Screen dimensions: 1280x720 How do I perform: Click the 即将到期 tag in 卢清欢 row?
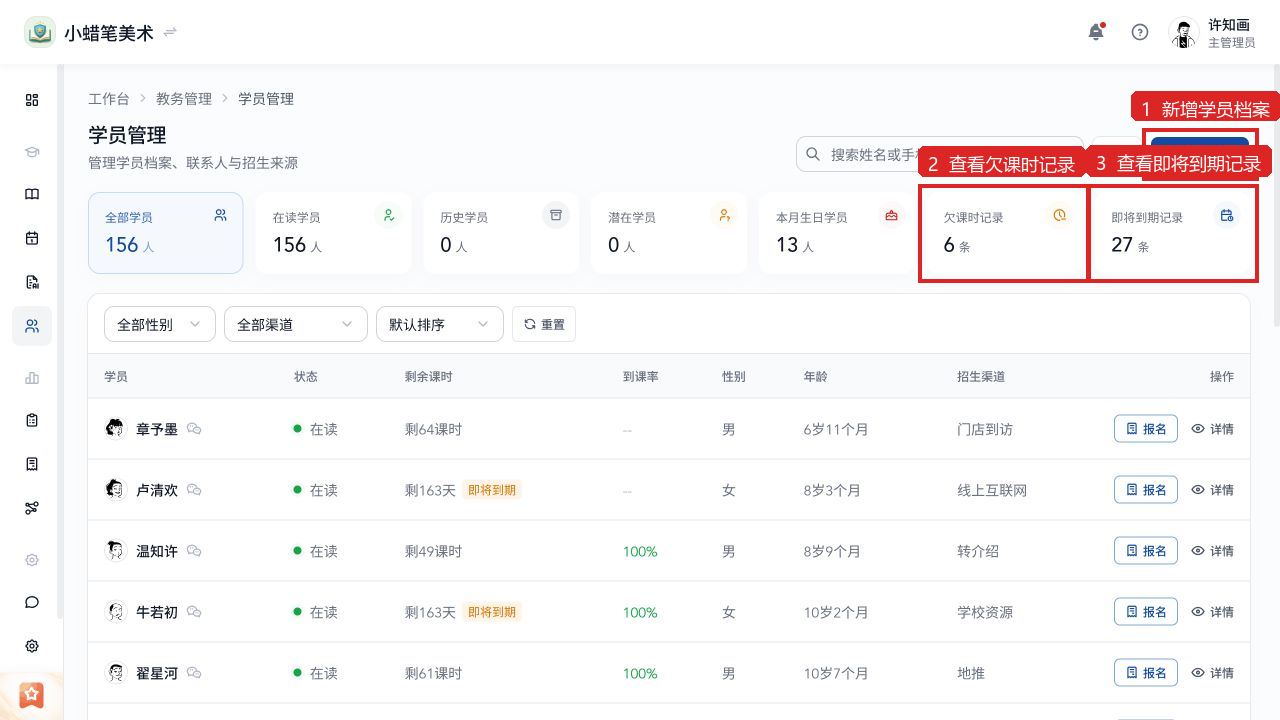(x=492, y=490)
